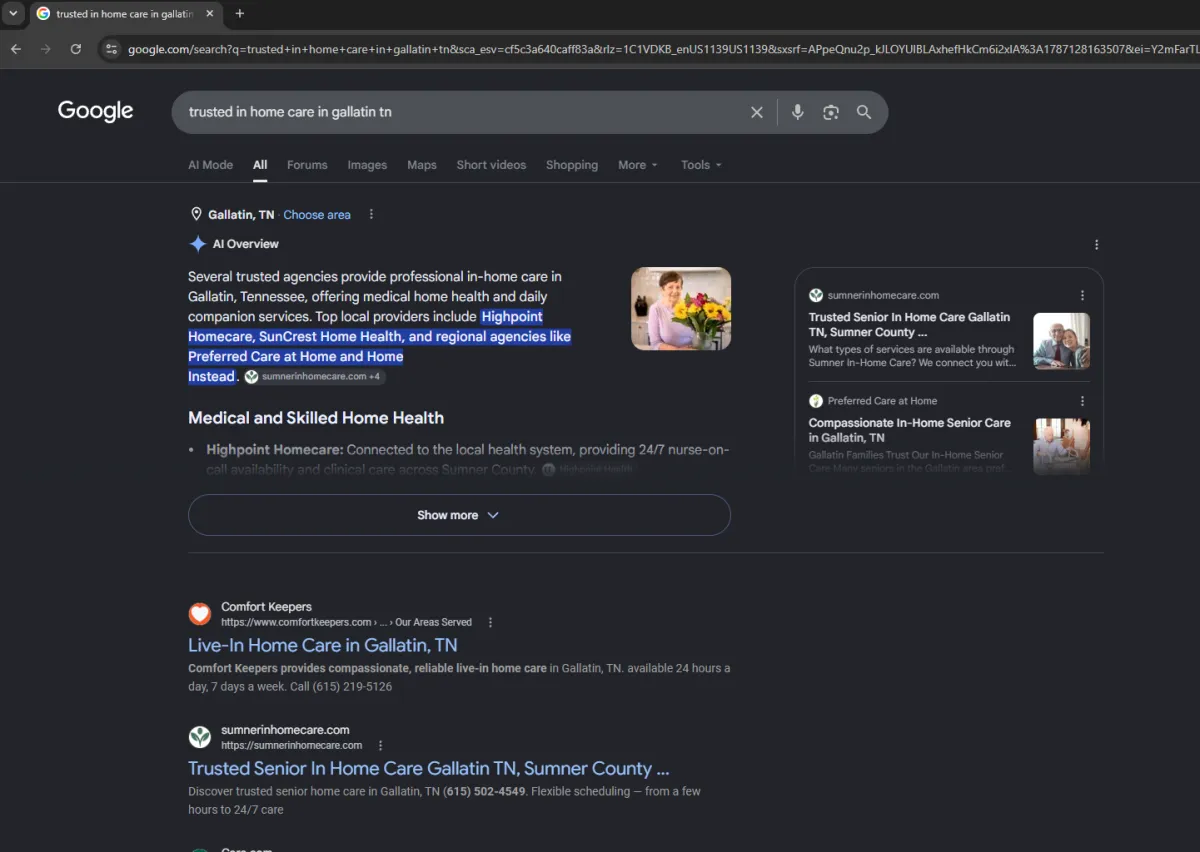Click 'Highpoint Homecare:' bullet text
1200x852 pixels.
(275, 450)
